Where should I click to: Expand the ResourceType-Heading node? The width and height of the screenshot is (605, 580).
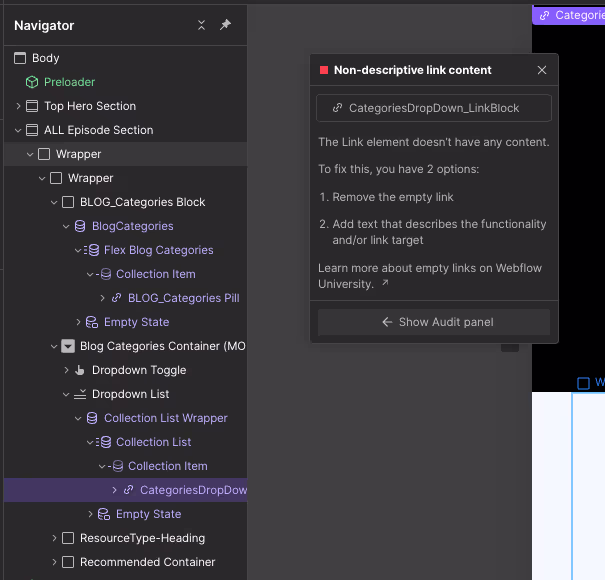[x=54, y=538]
